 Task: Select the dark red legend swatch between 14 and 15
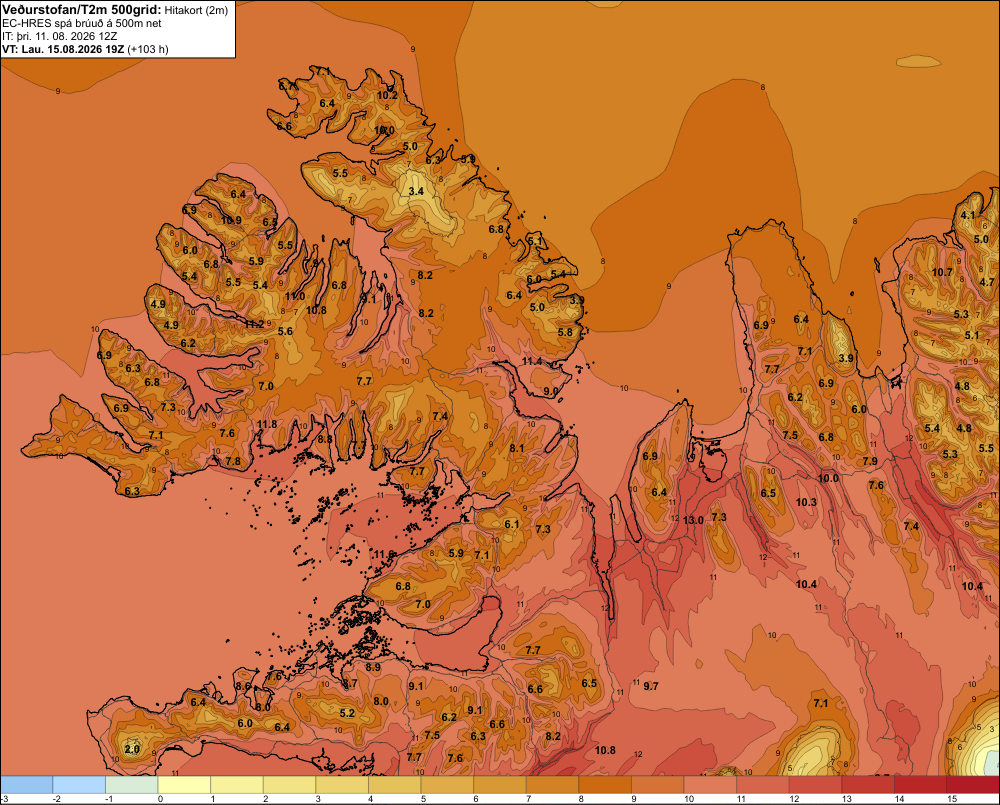921,785
